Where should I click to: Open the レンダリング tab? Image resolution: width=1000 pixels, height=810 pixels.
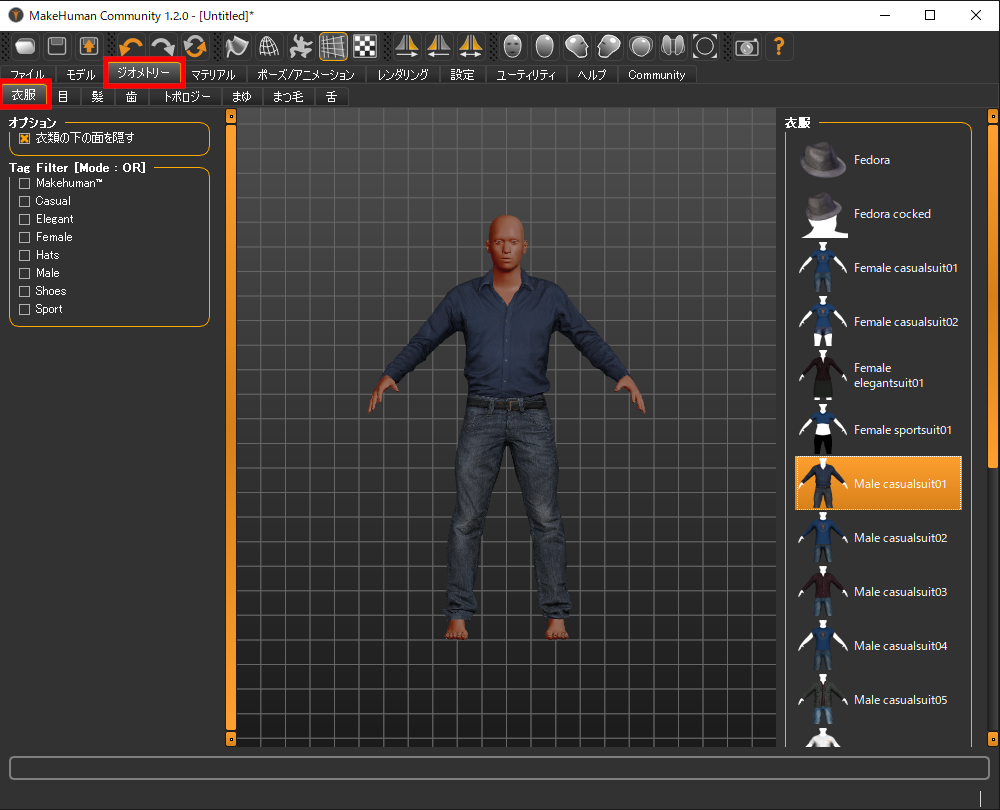pos(403,75)
